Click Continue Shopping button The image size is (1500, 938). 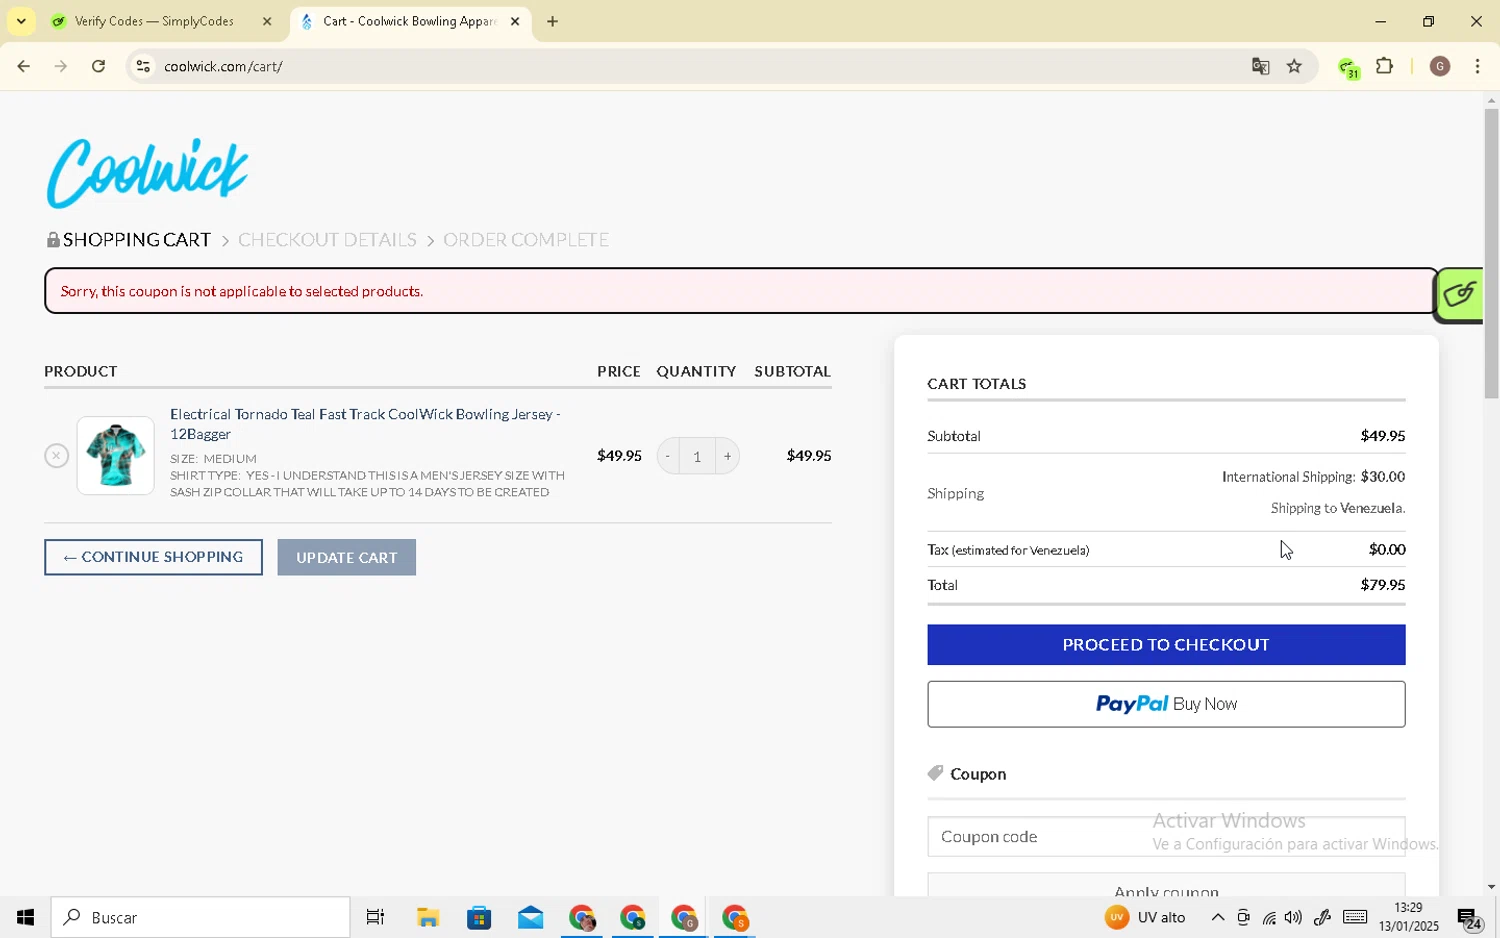click(153, 557)
